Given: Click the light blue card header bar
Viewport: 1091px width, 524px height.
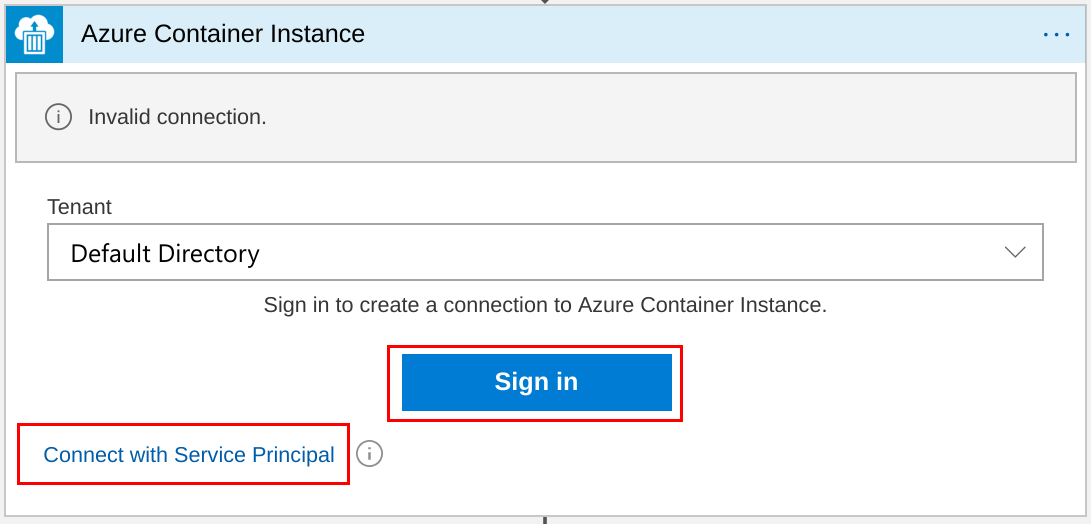Looking at the screenshot, I should (x=545, y=34).
